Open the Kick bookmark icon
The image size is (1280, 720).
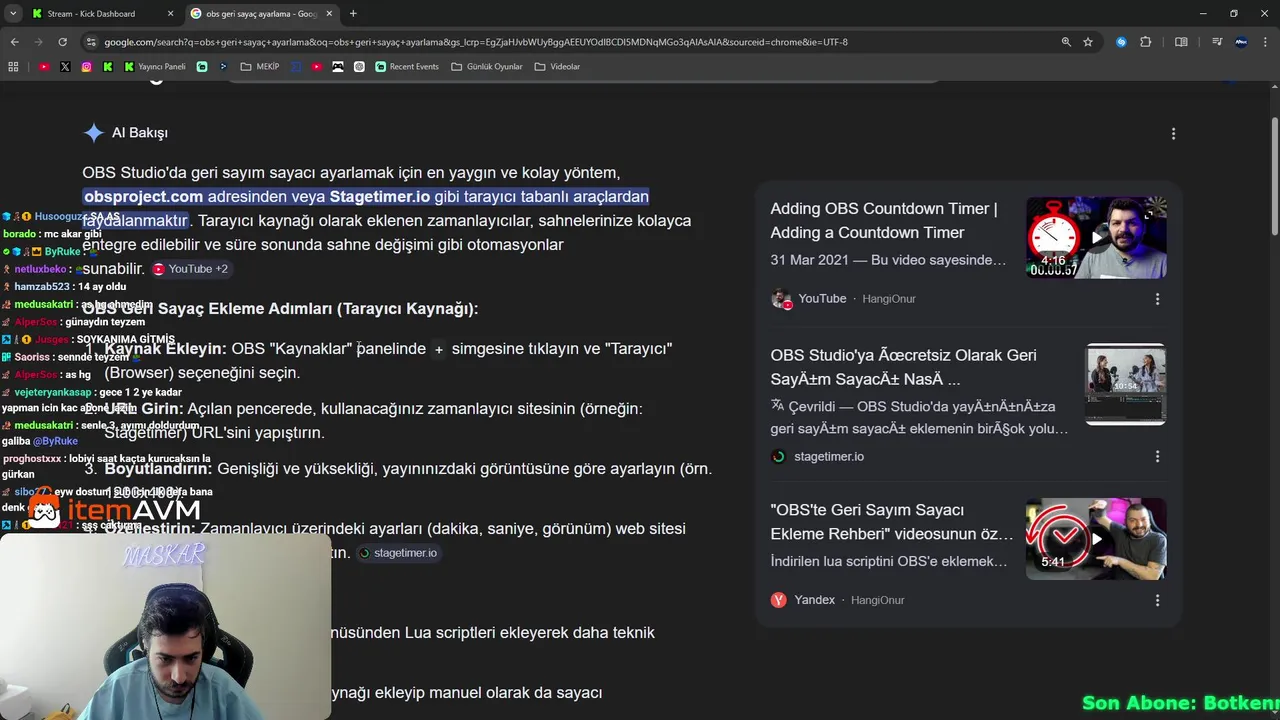[x=107, y=67]
